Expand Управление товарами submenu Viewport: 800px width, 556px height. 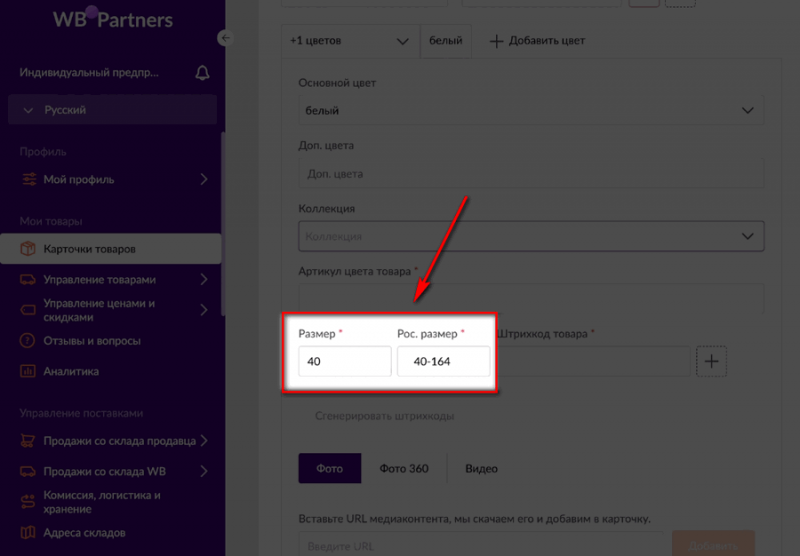click(x=203, y=280)
